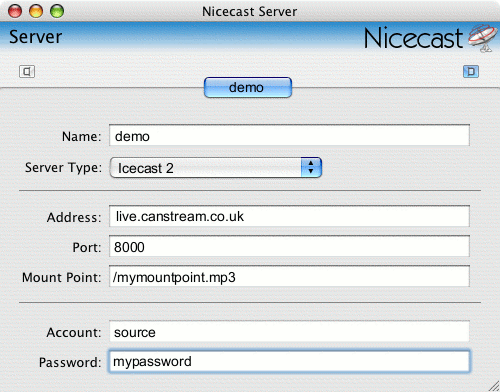The height and width of the screenshot is (392, 500).
Task: Click the Account label text
Action: click(74, 332)
